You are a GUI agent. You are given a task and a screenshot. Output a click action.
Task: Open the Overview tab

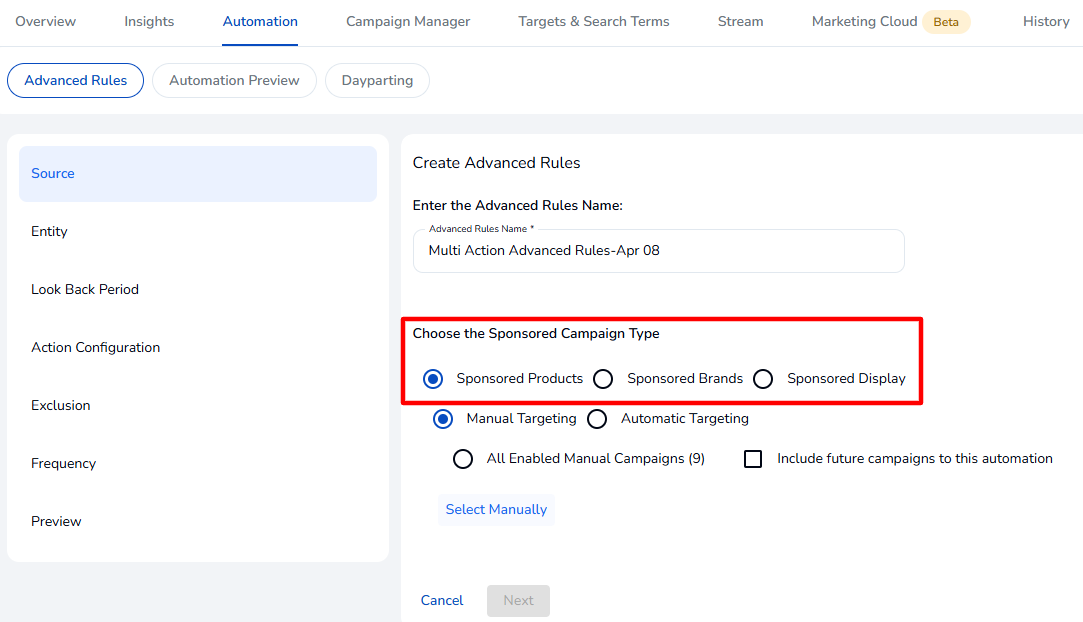[46, 22]
